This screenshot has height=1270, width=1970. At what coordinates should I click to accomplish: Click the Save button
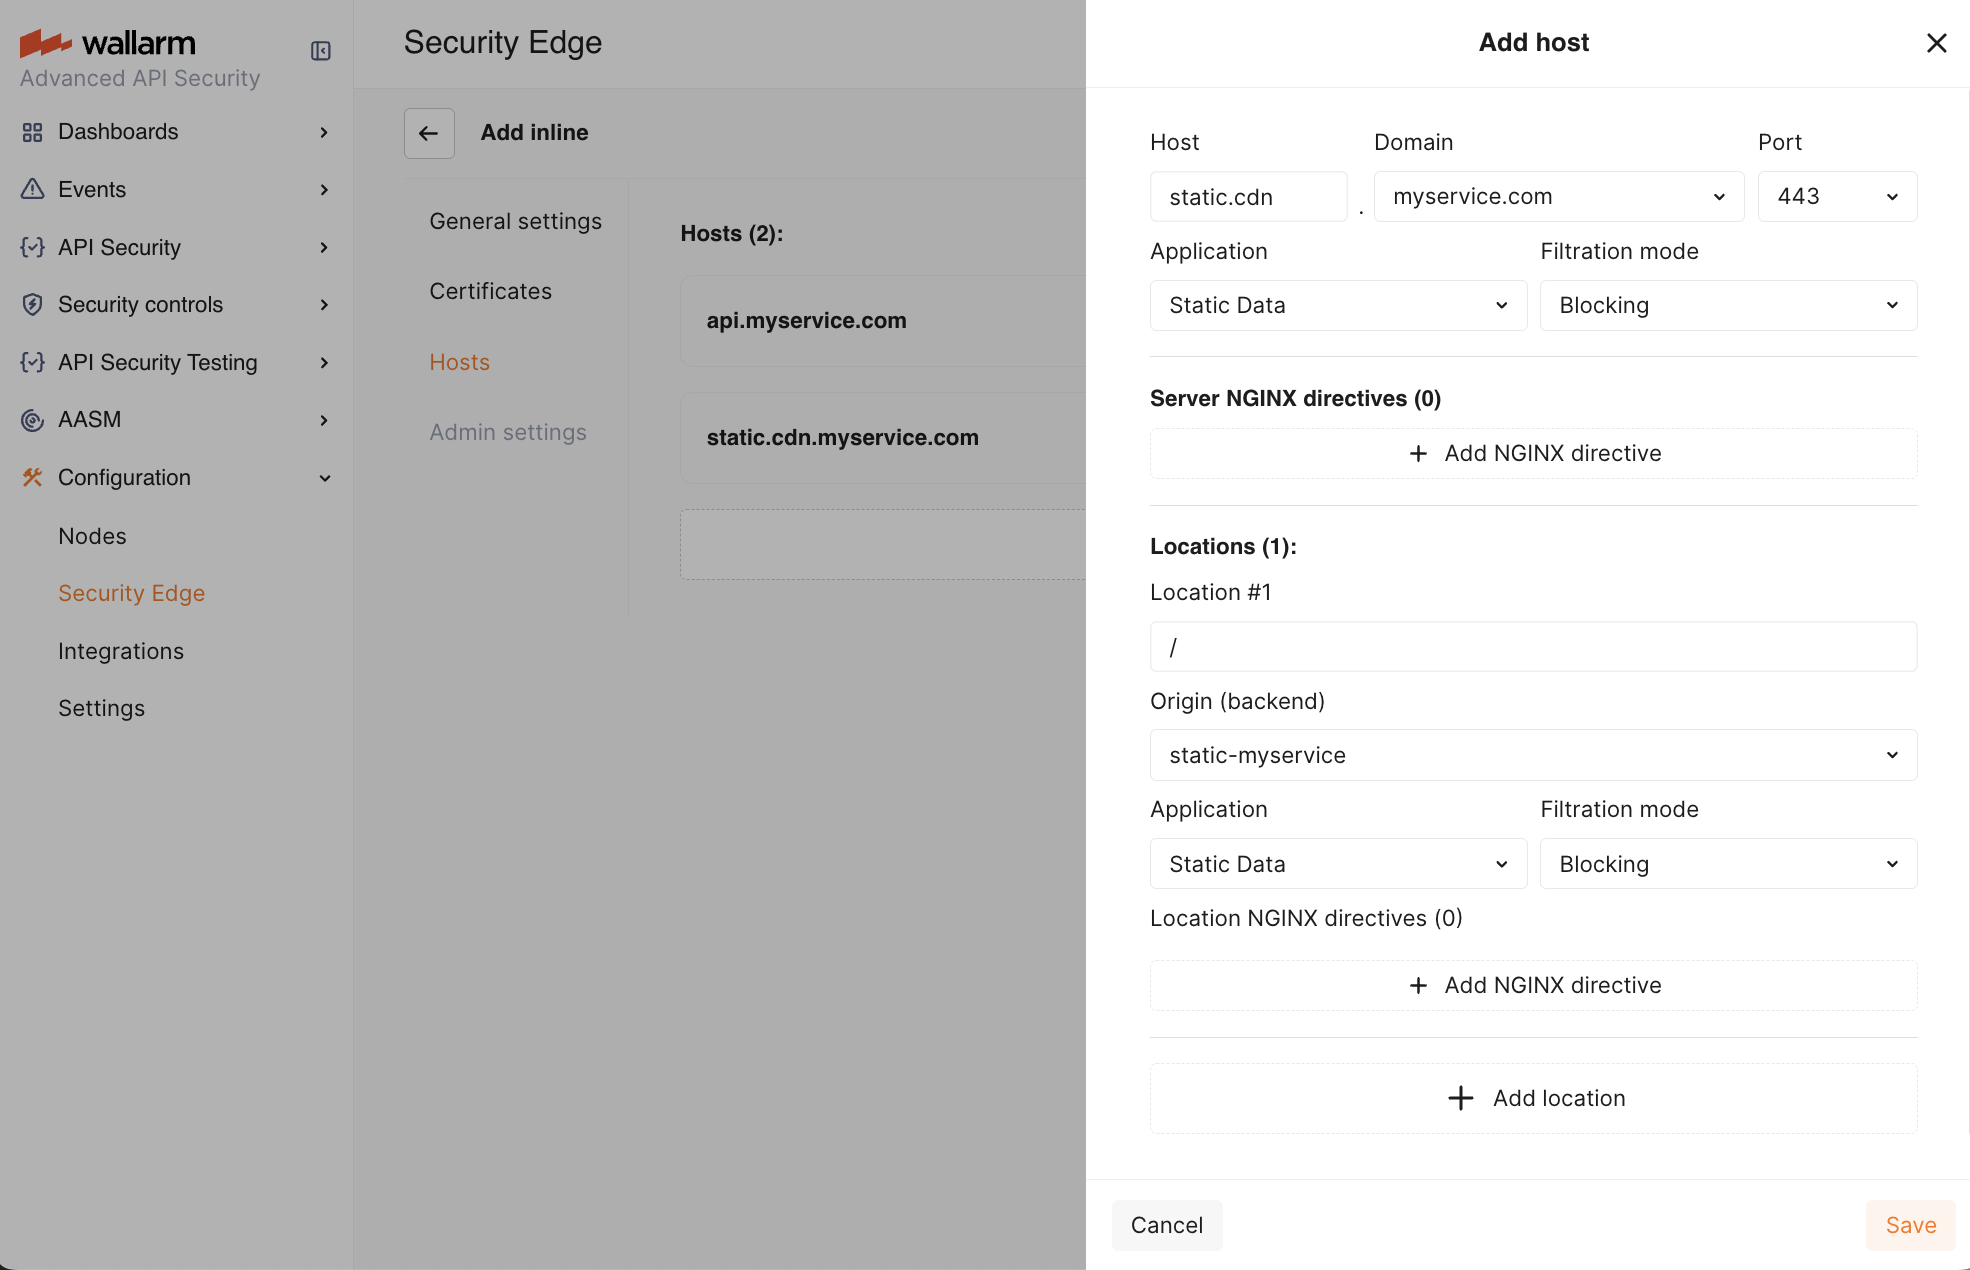[1909, 1225]
